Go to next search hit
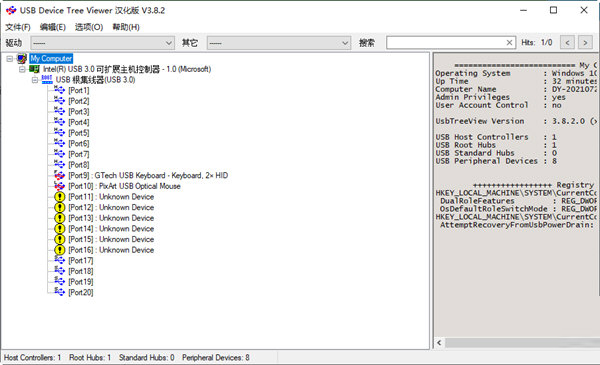Image resolution: width=600 pixels, height=365 pixels. [x=585, y=42]
